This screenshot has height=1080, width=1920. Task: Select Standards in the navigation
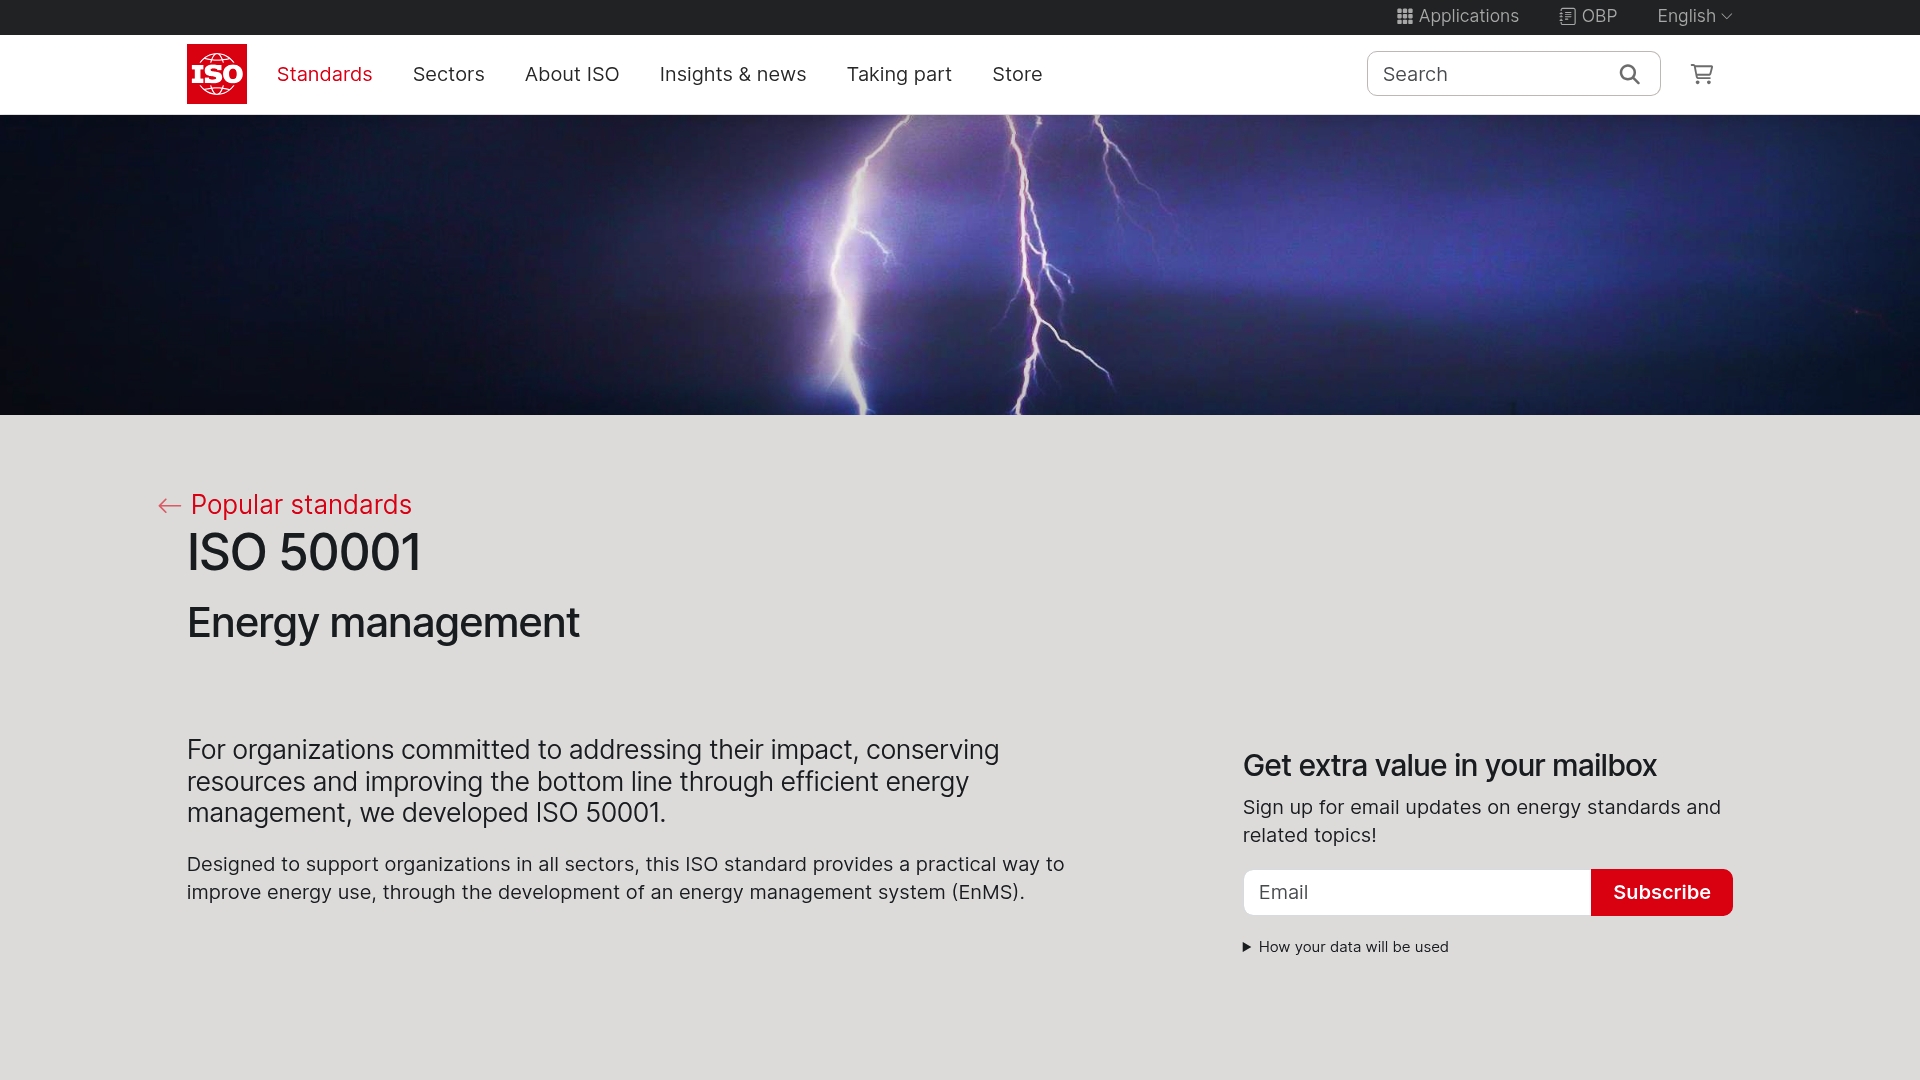click(324, 74)
